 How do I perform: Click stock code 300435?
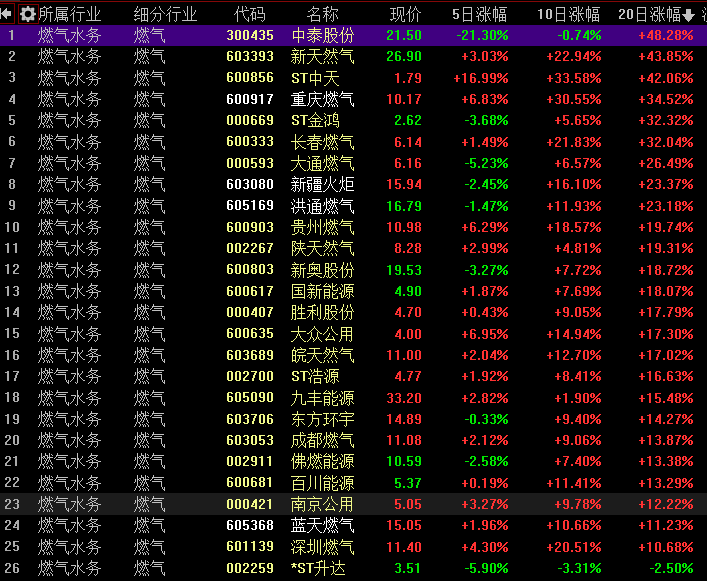[x=250, y=35]
